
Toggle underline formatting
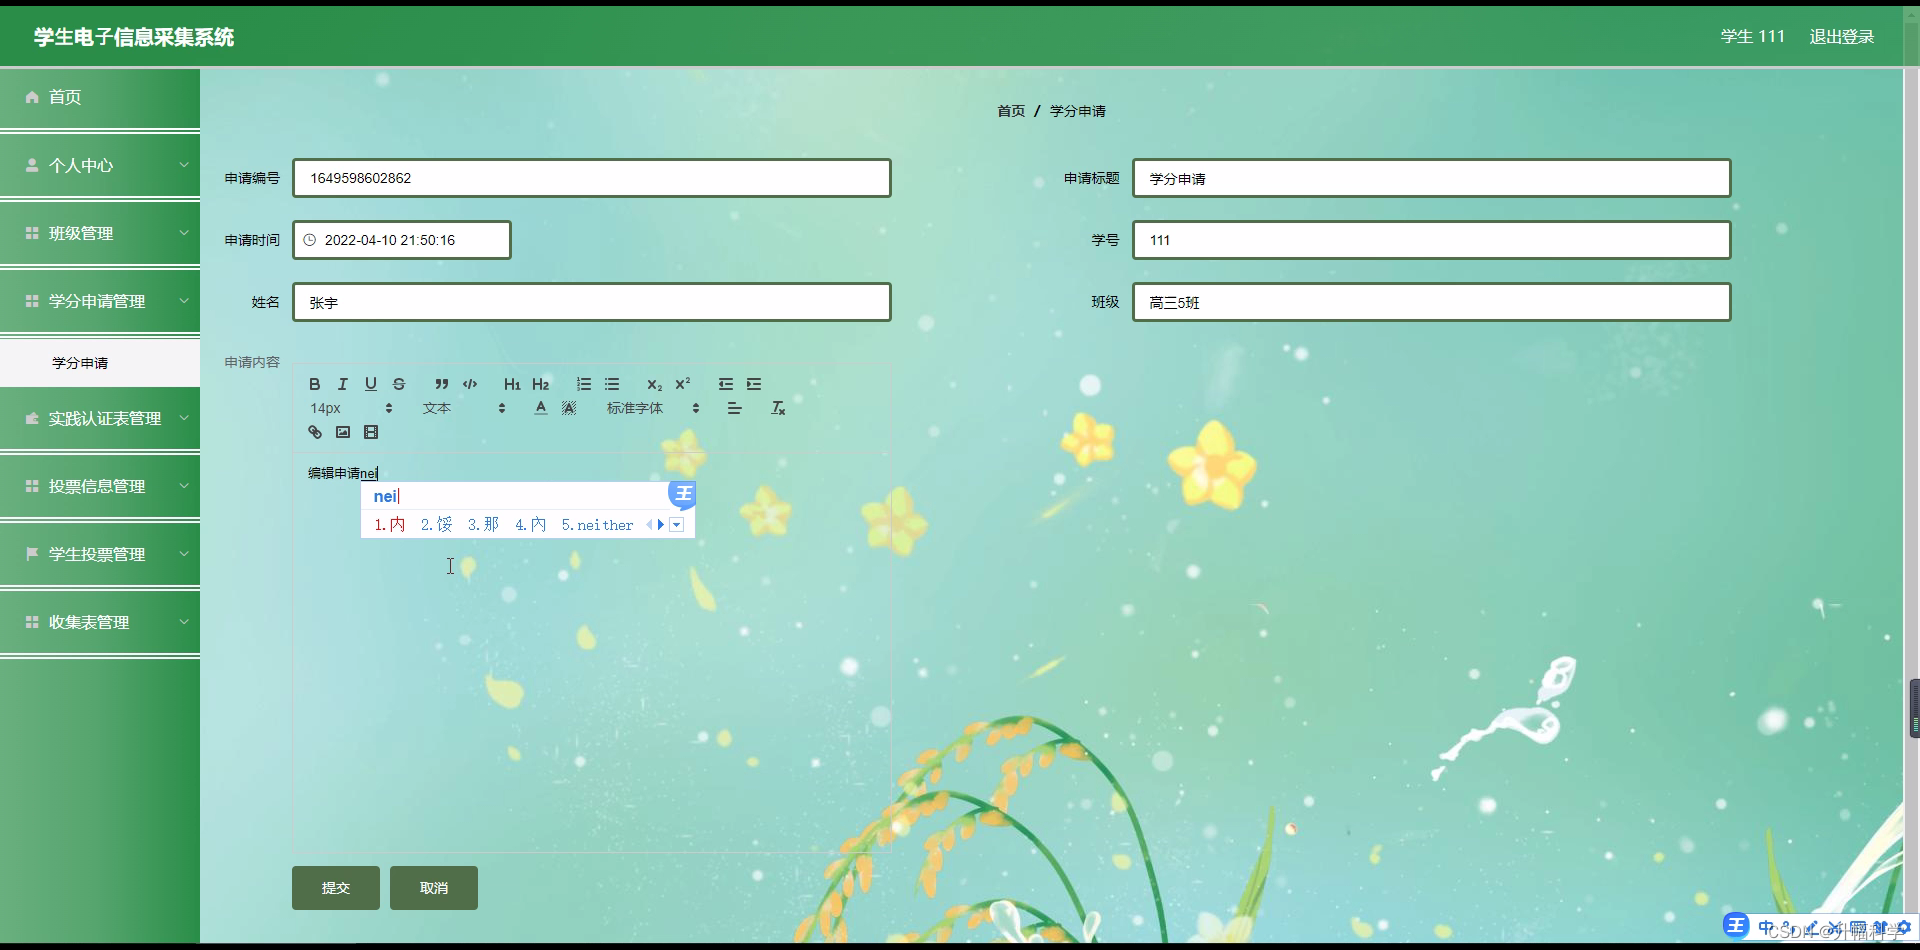pos(370,384)
